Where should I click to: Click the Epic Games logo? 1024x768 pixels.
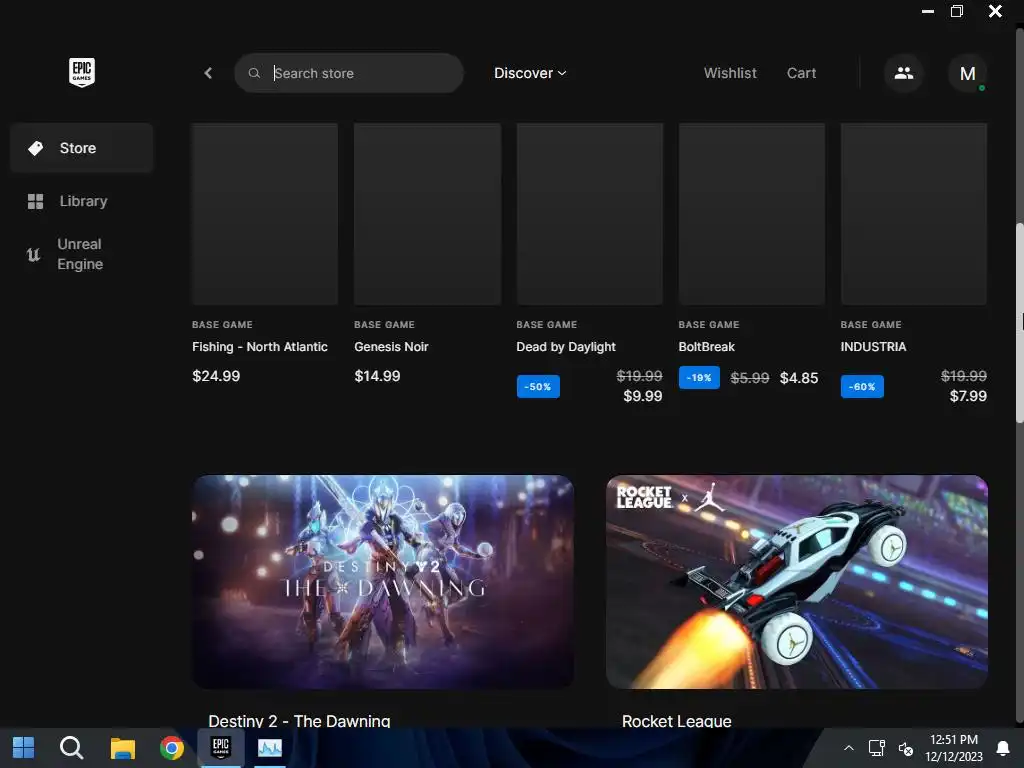(x=82, y=72)
